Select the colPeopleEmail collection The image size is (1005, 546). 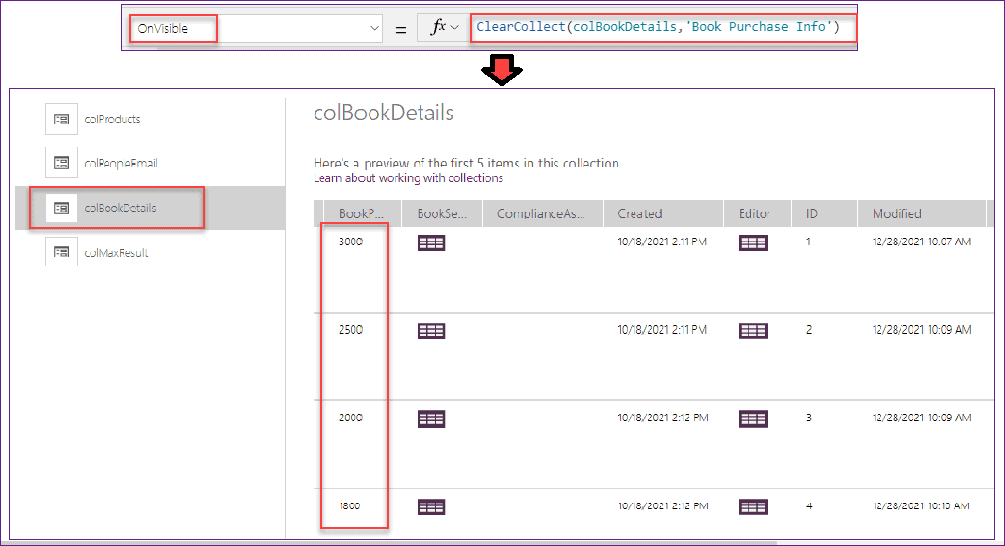120,163
